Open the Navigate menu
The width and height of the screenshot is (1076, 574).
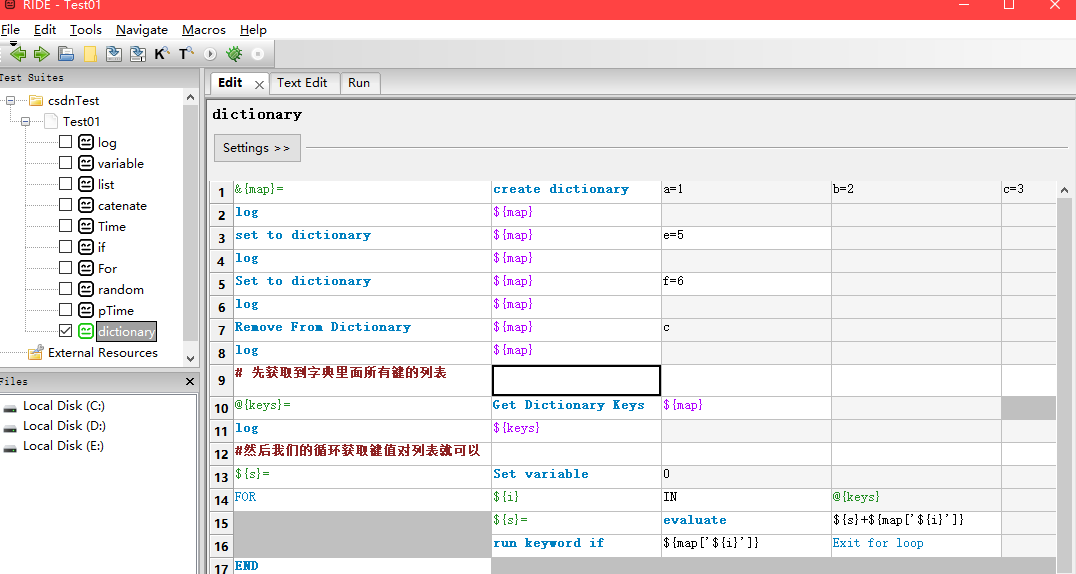[x=142, y=30]
